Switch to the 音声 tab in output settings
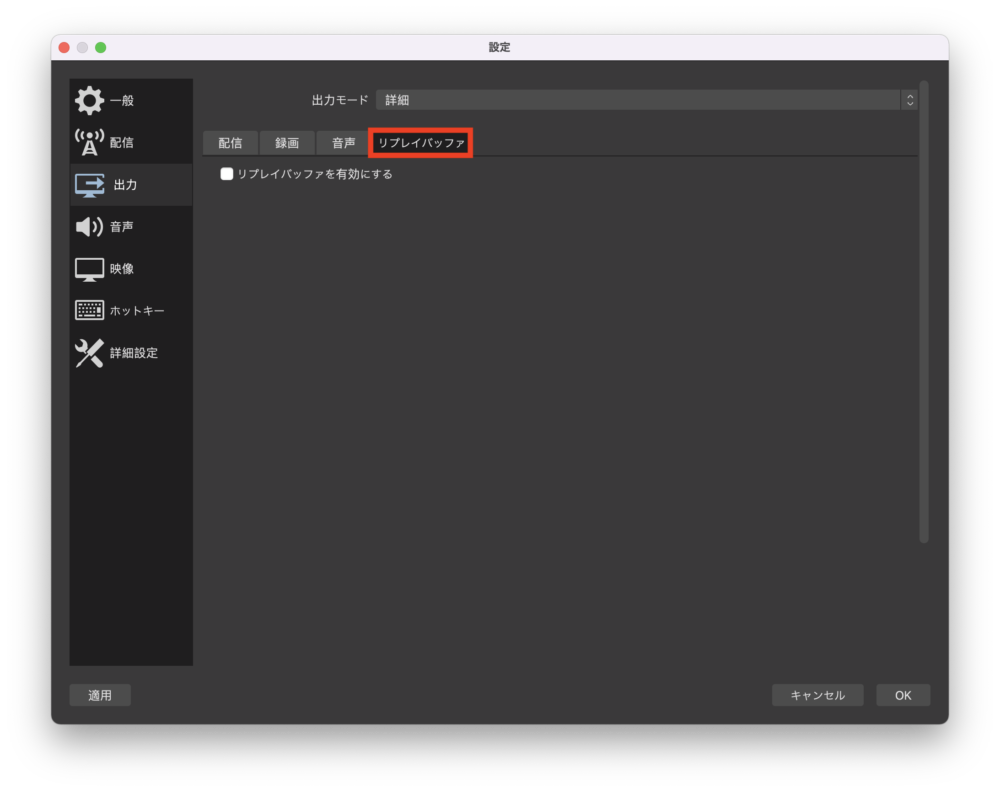 344,143
